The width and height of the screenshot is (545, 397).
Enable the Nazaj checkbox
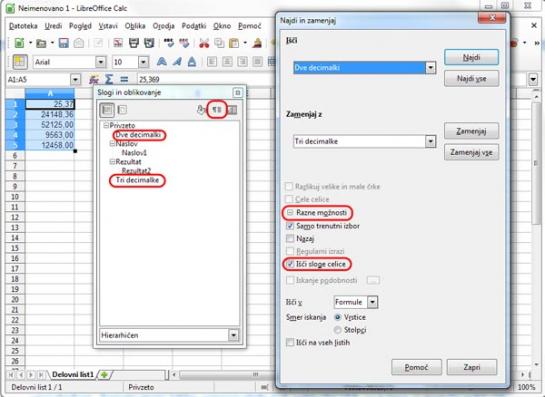290,238
